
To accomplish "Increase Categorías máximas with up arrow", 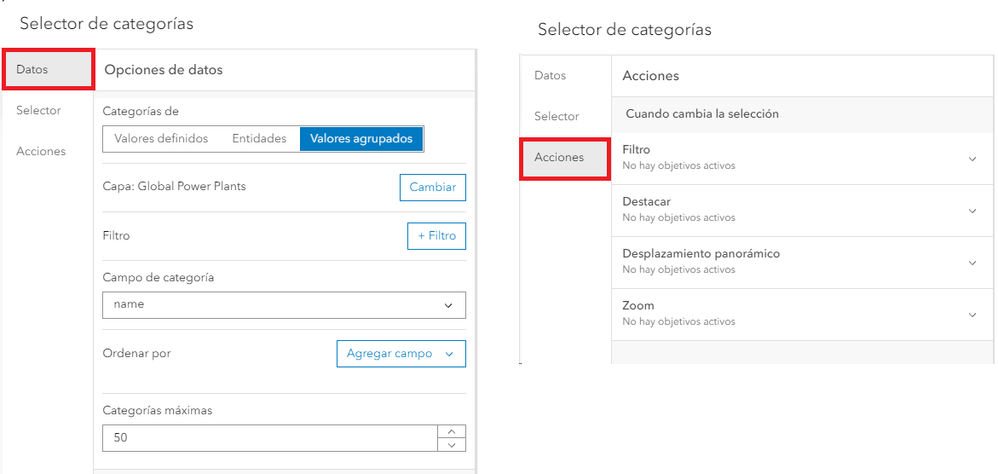I will click(x=452, y=432).
